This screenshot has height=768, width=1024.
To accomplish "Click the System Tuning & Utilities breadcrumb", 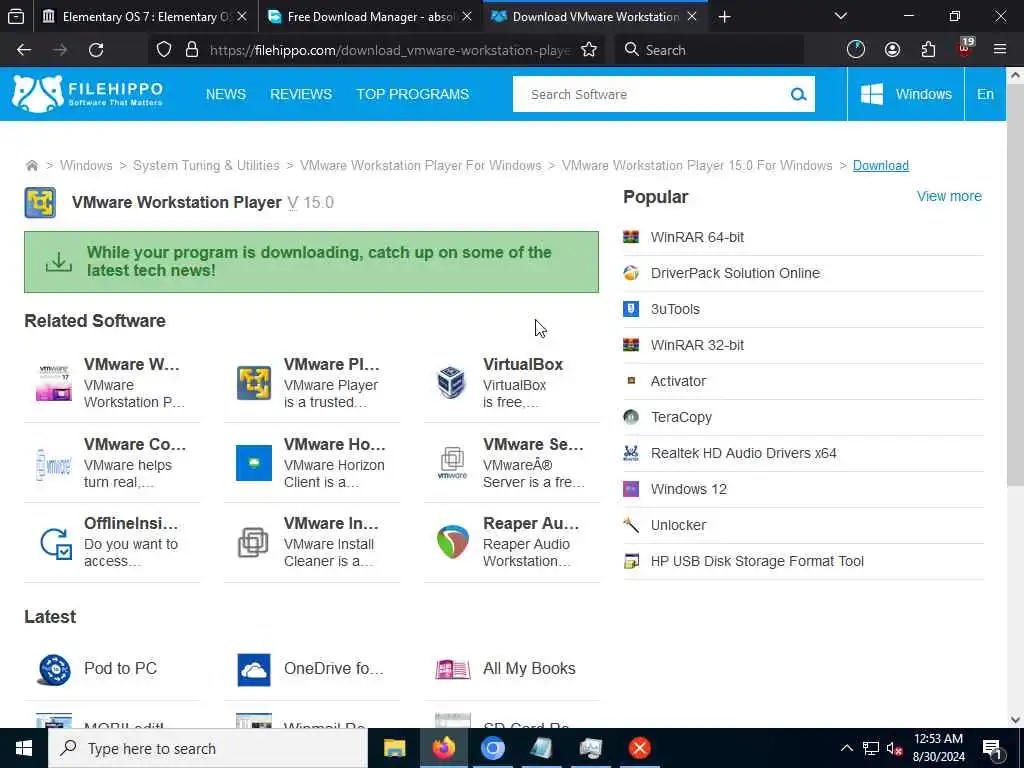I will pos(206,165).
